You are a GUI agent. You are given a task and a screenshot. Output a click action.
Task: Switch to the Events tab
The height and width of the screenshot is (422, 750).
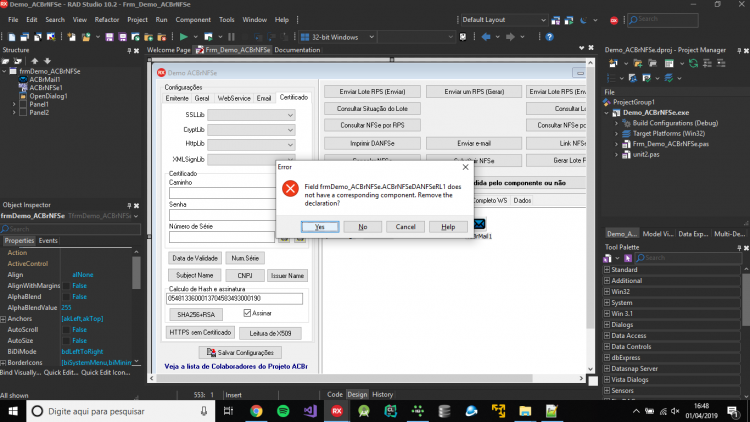click(x=48, y=241)
